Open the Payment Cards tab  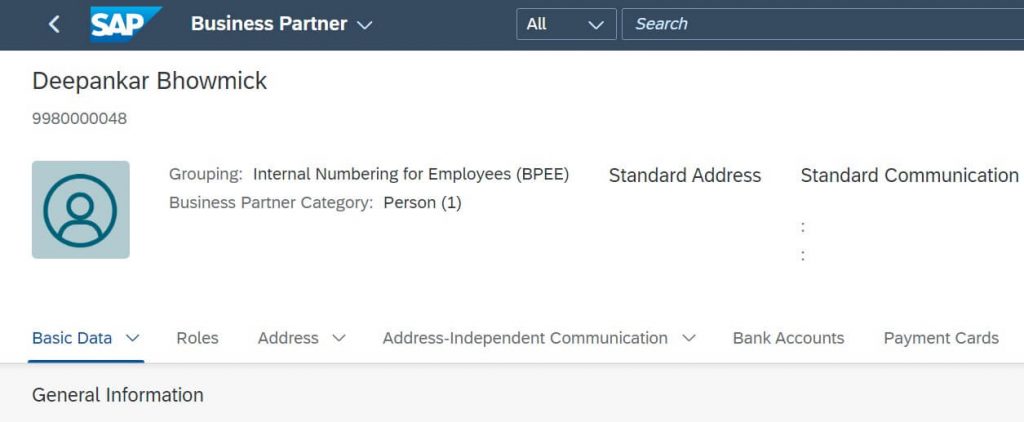pos(941,338)
